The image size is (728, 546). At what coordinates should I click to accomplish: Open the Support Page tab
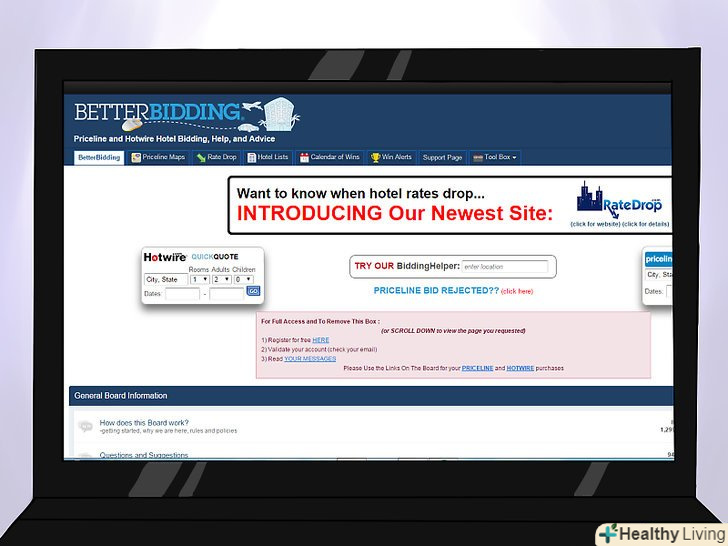[x=442, y=157]
